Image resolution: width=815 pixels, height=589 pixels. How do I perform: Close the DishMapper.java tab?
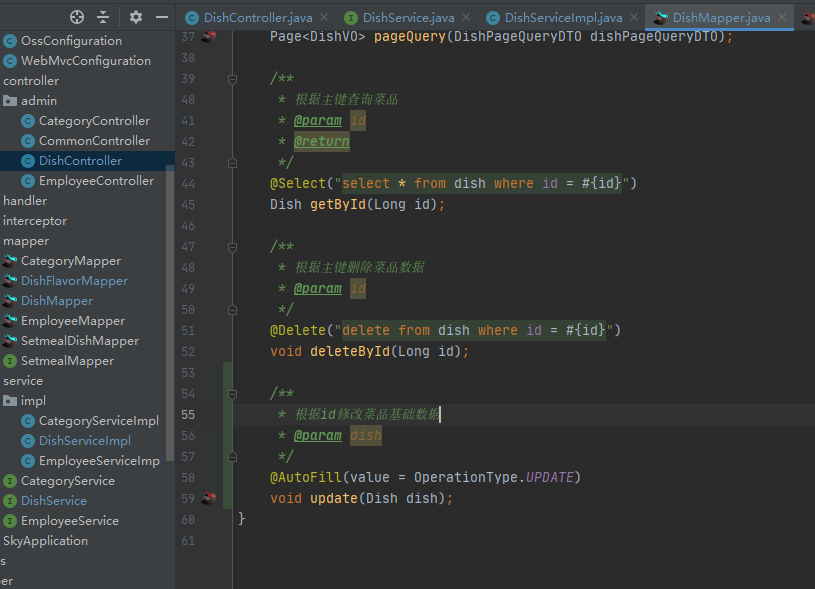pyautogui.click(x=783, y=18)
